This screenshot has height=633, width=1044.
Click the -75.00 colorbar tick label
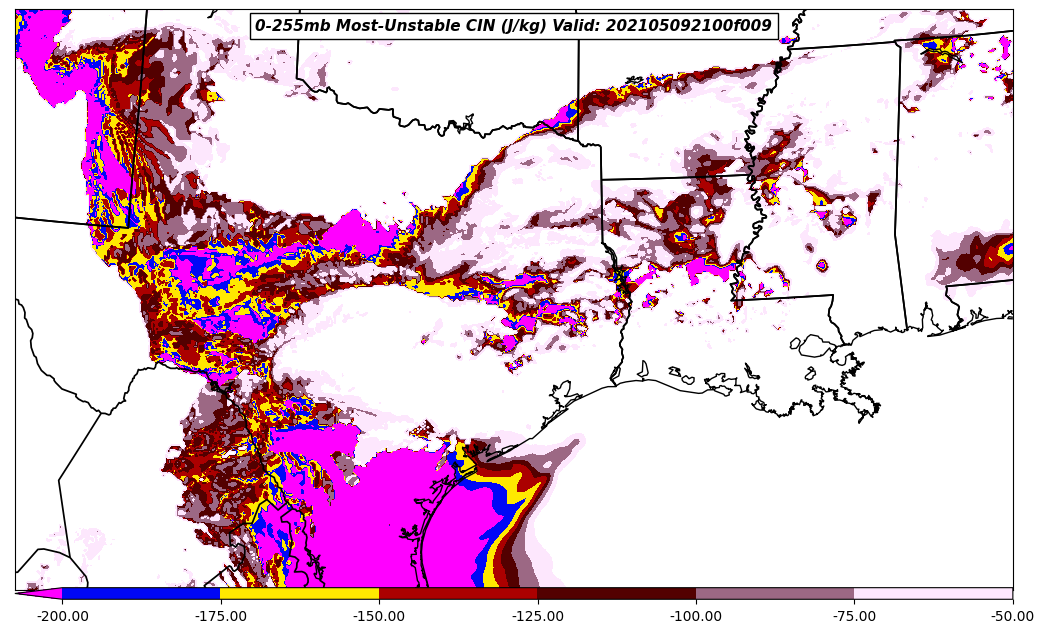point(854,616)
